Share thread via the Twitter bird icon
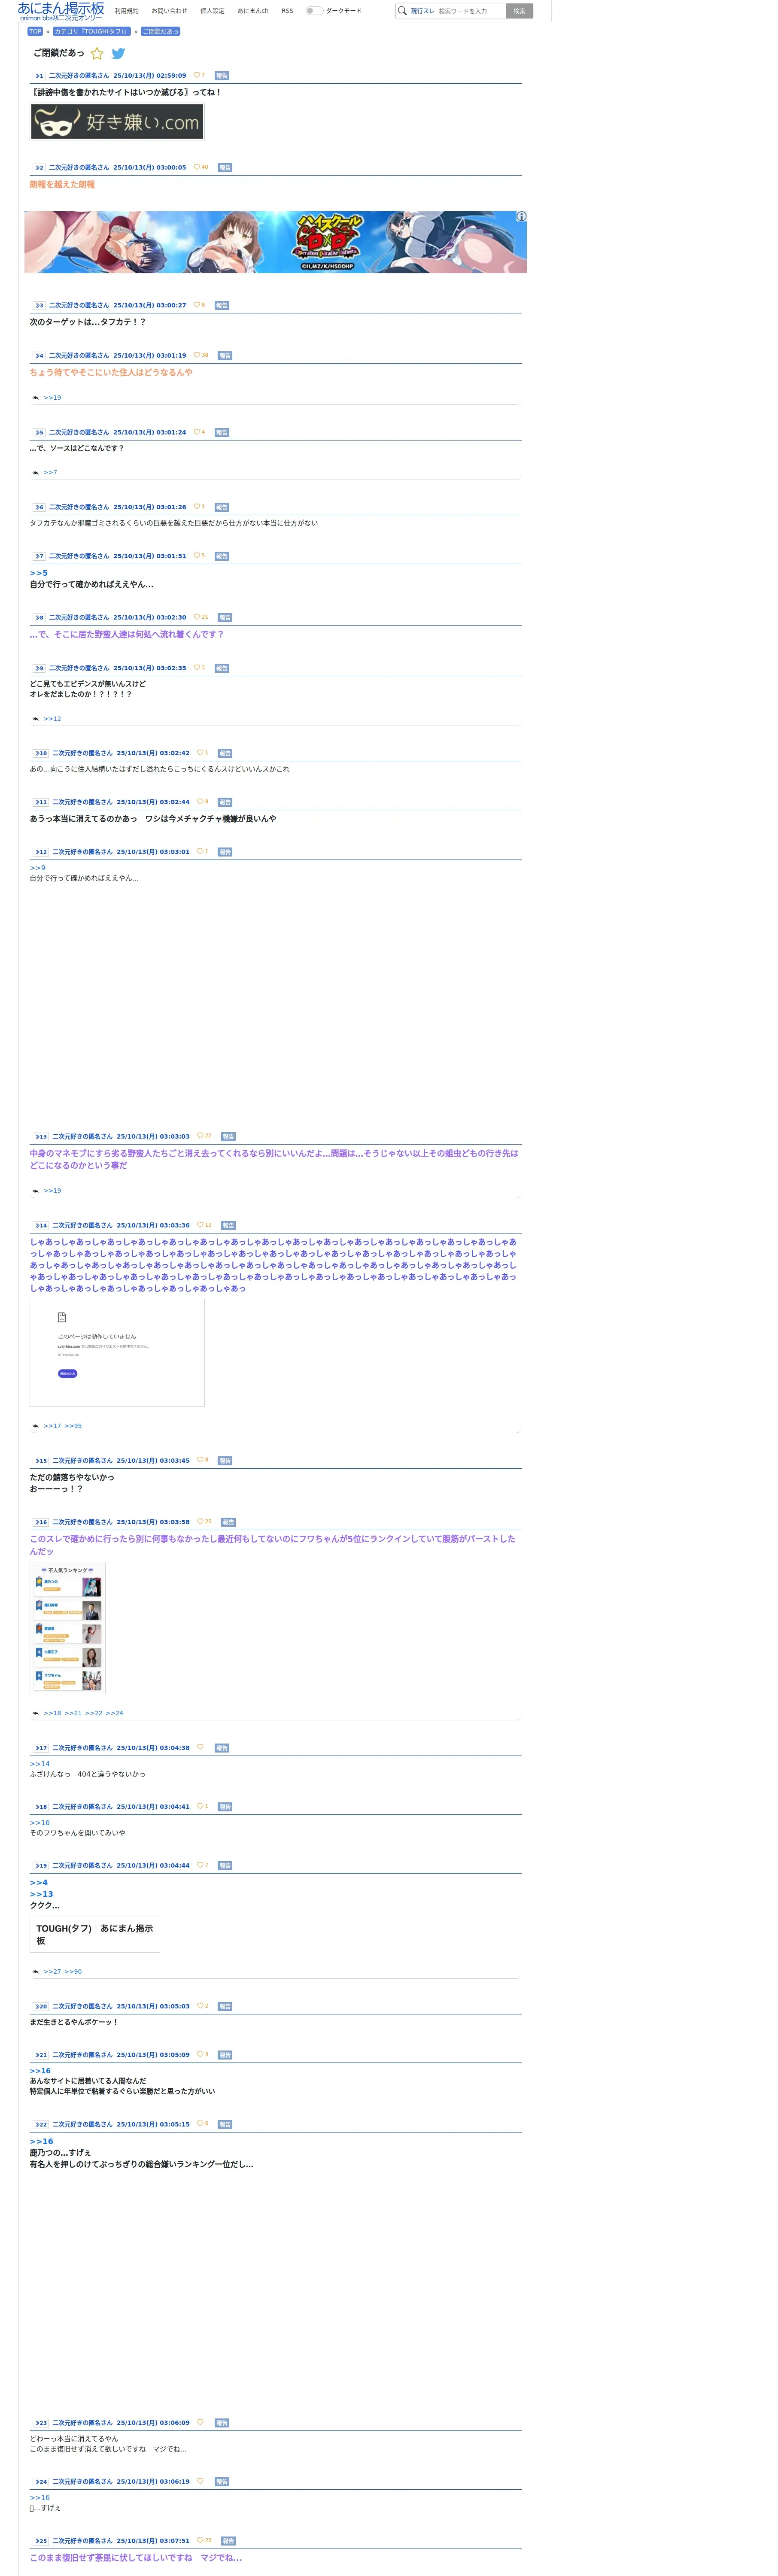 coord(118,54)
